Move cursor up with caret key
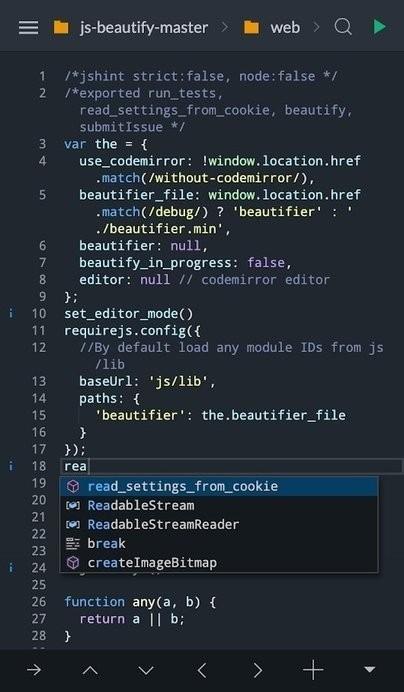Screen dimensions: 404x692 click(x=90, y=670)
